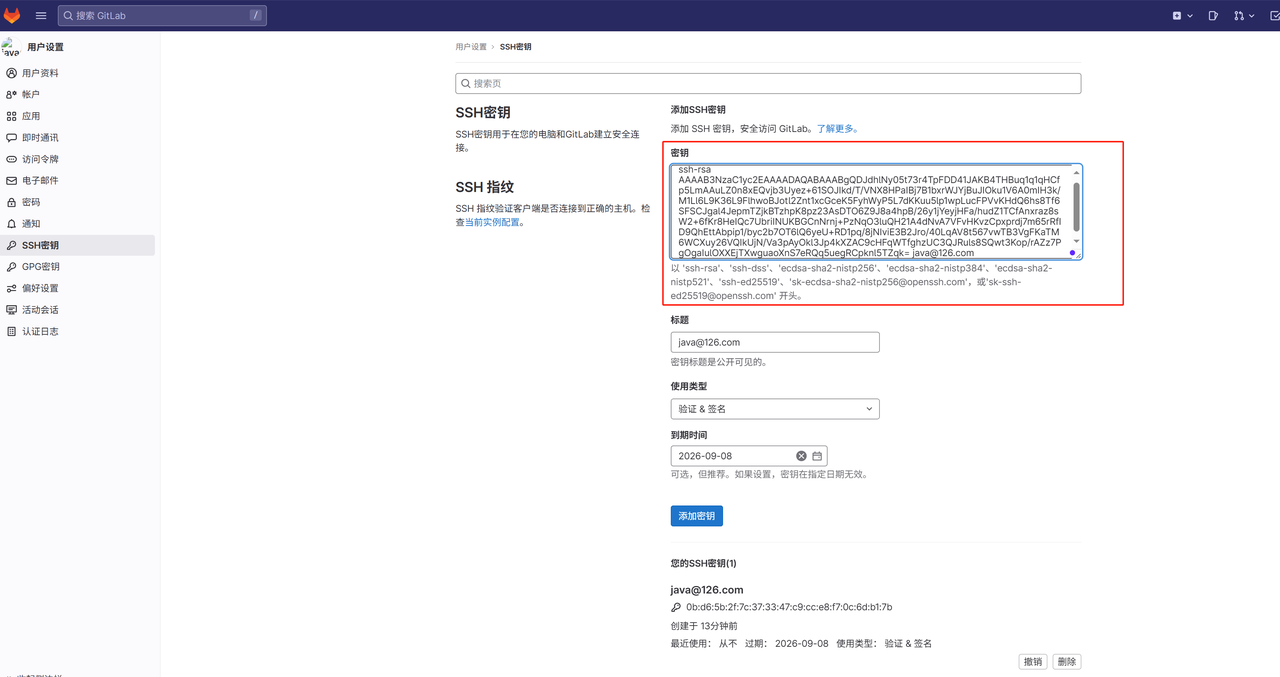Image resolution: width=1280 pixels, height=677 pixels.
Task: Open the issues icon in top bar
Action: (1212, 15)
